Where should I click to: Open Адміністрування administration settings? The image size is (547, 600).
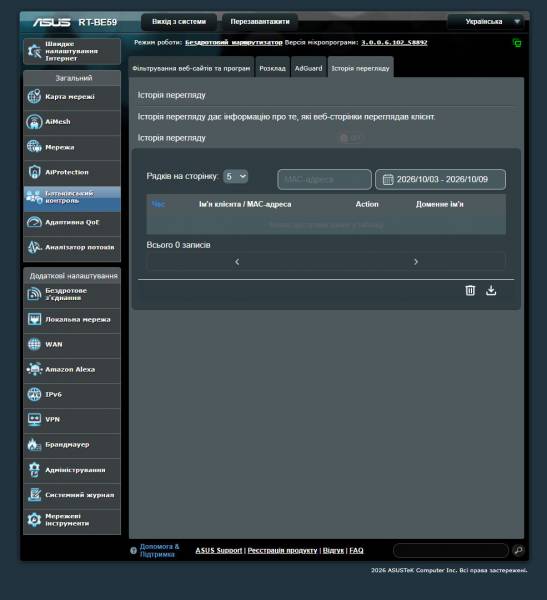(72, 470)
